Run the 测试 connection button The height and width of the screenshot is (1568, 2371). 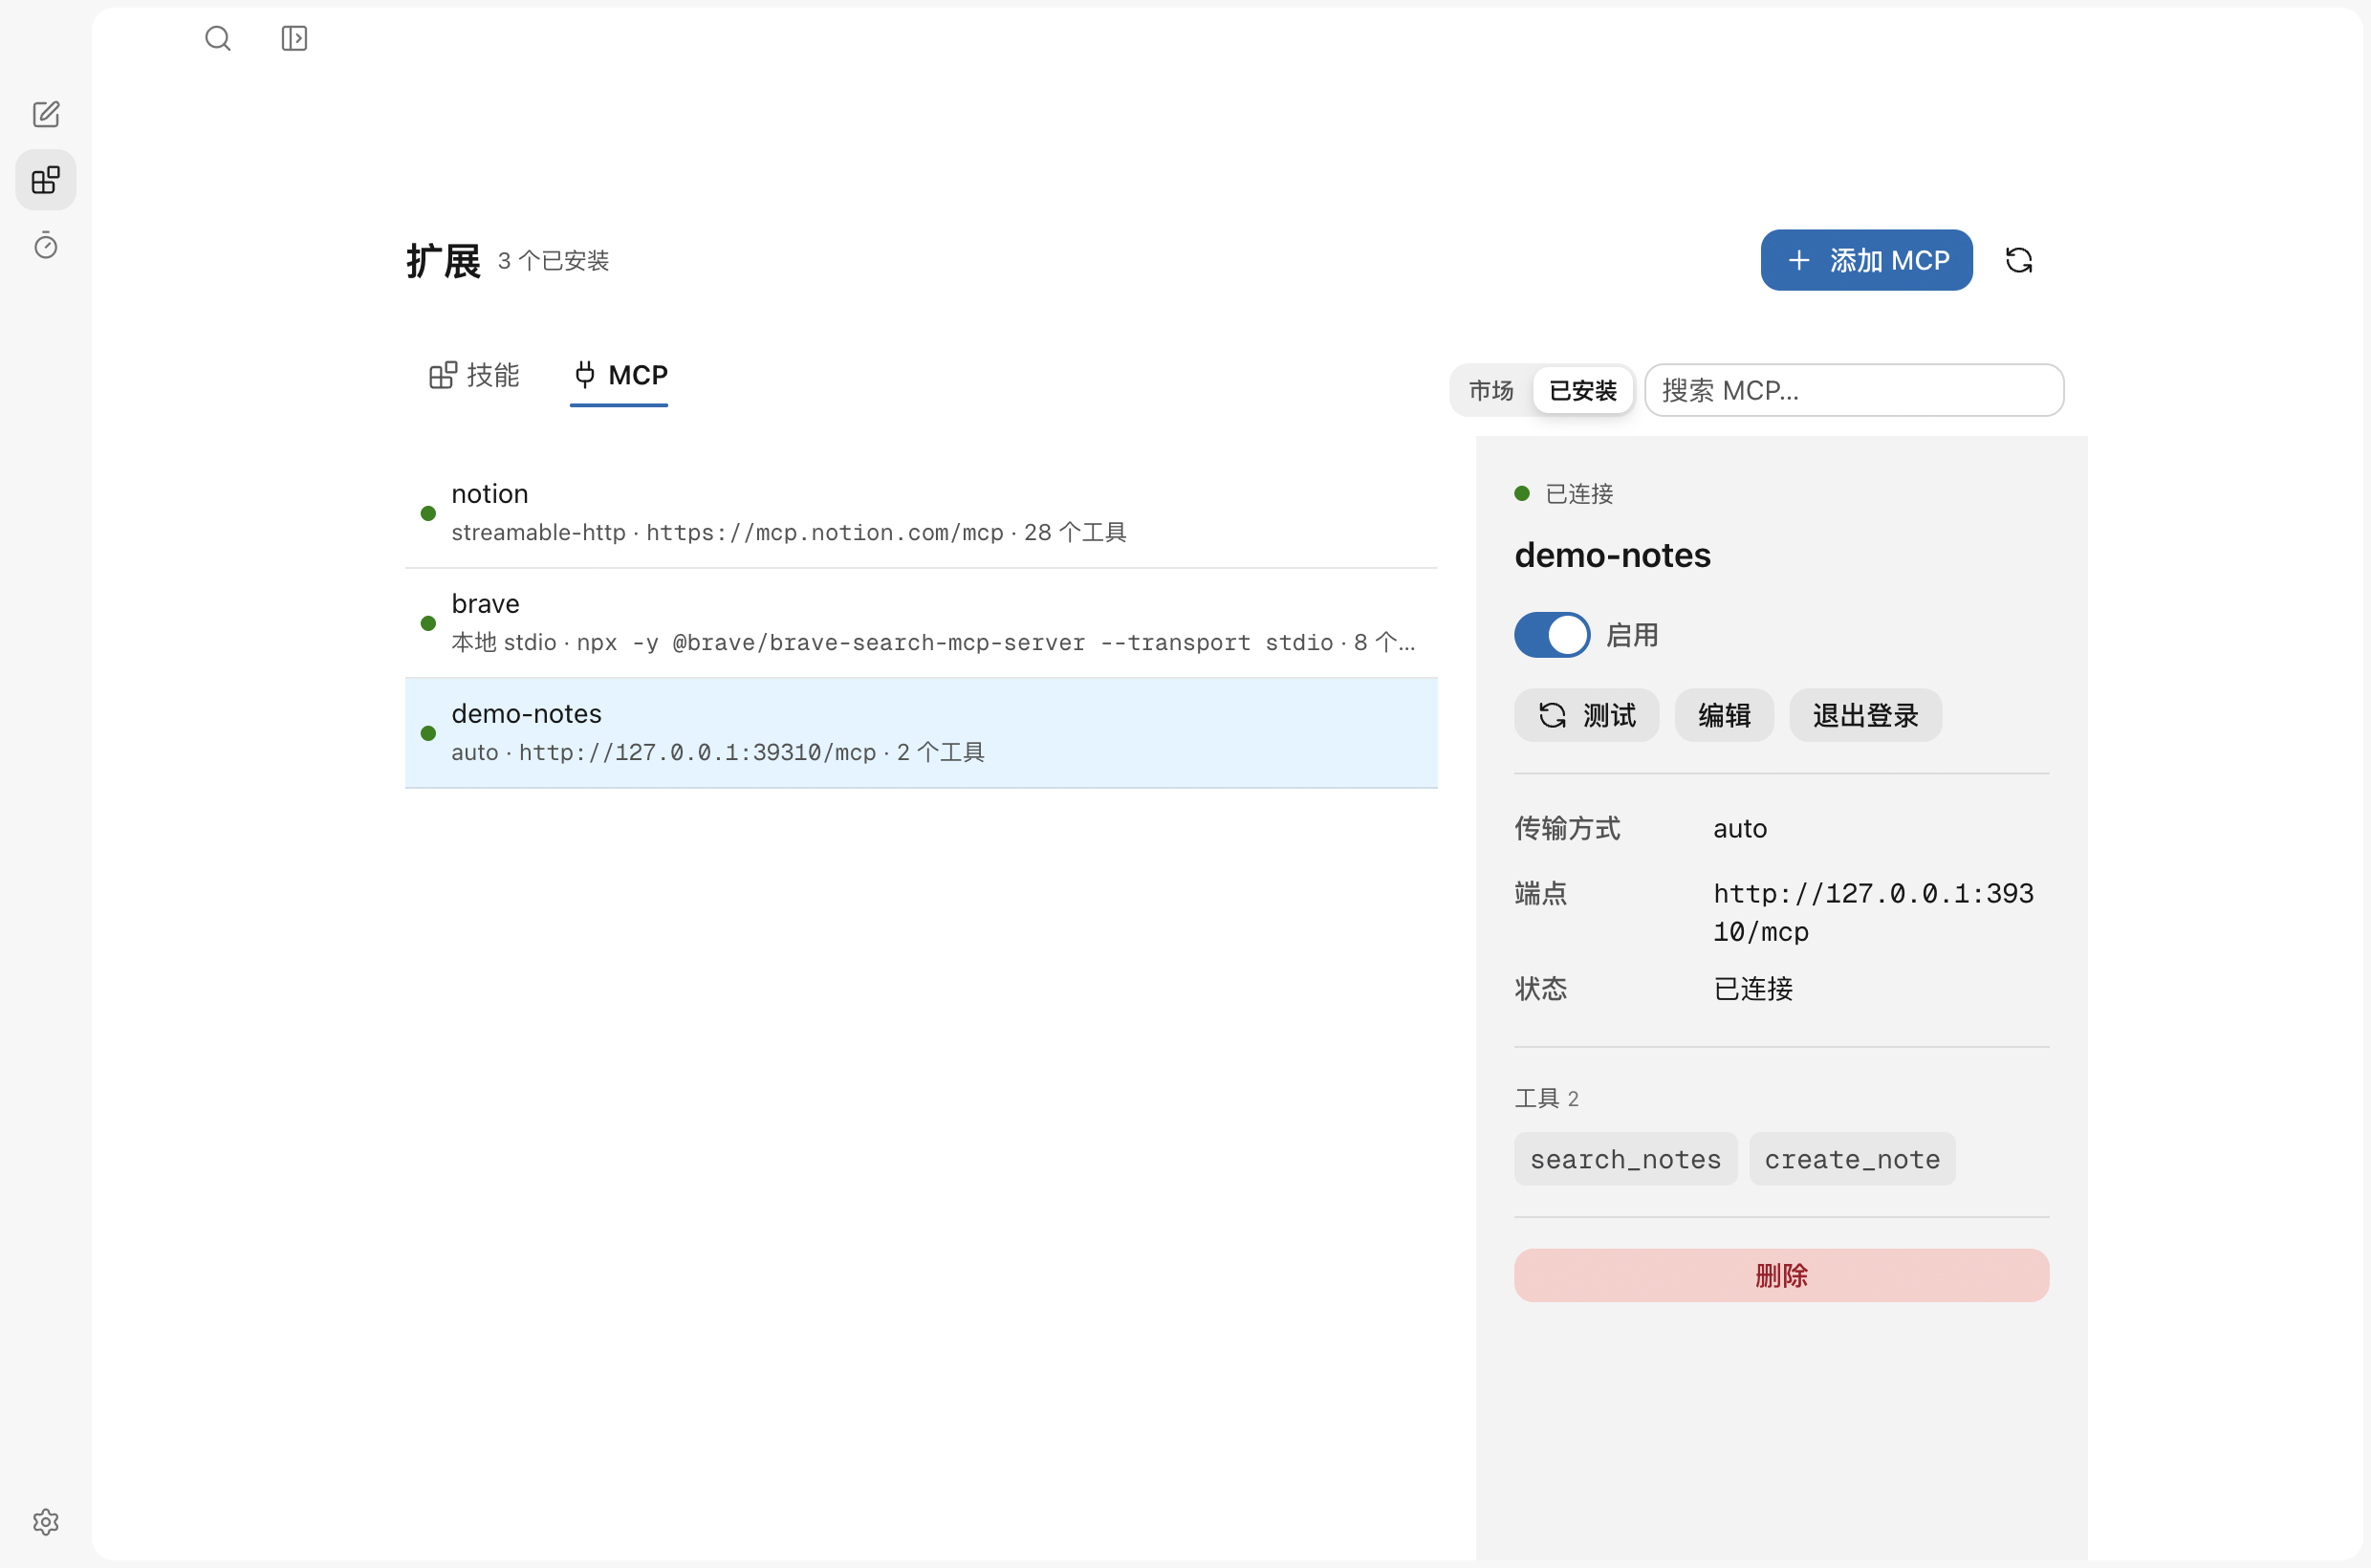(1587, 715)
